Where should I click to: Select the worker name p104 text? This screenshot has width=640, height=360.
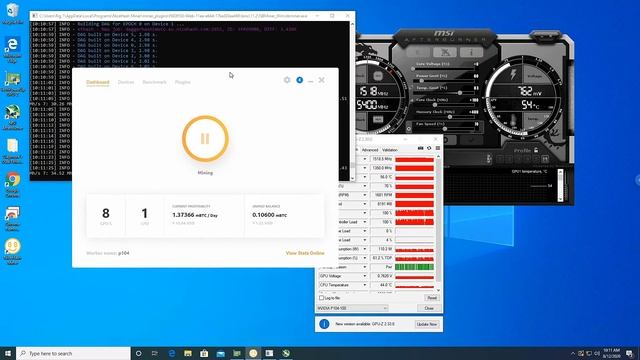point(124,253)
